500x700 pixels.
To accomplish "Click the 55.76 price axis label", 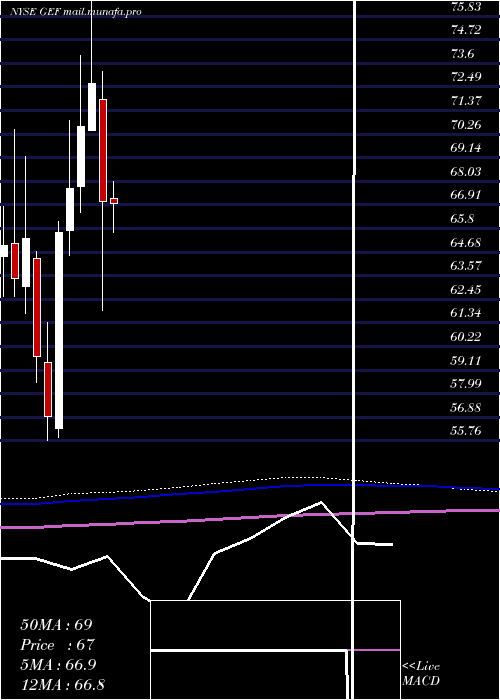I will tap(466, 430).
